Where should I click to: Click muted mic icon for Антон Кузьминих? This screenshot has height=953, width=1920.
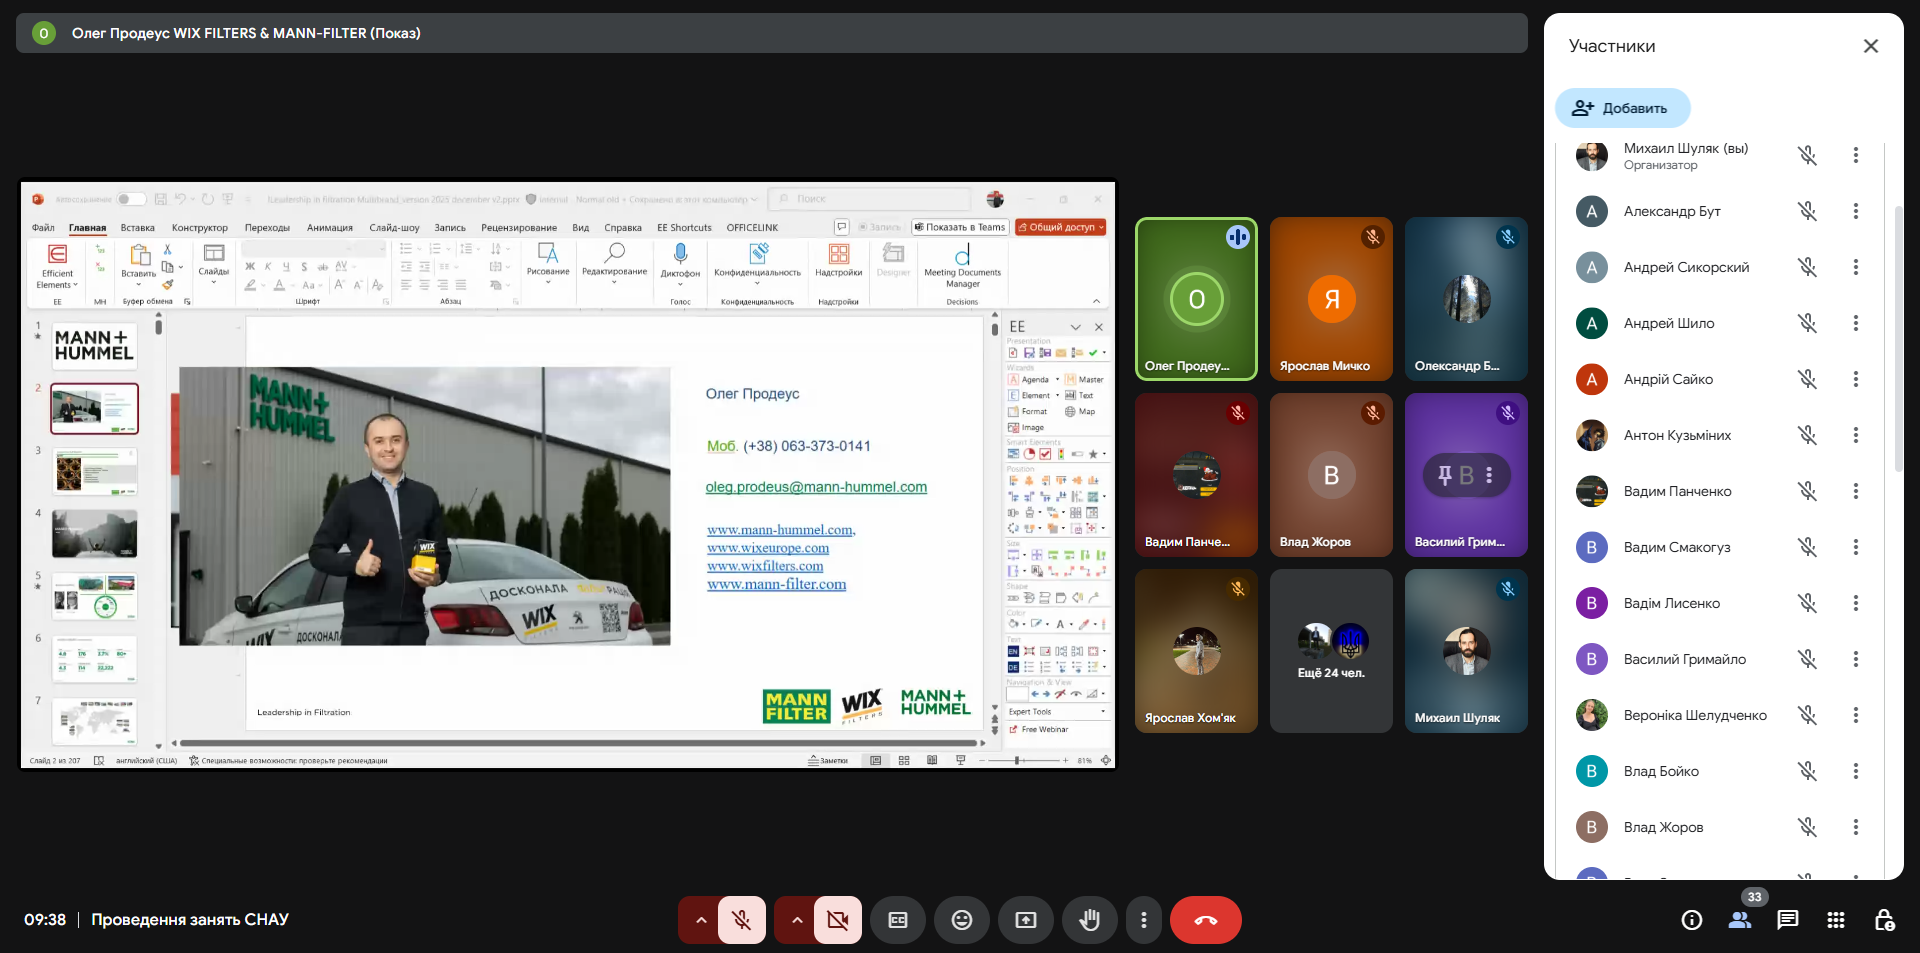coord(1807,435)
